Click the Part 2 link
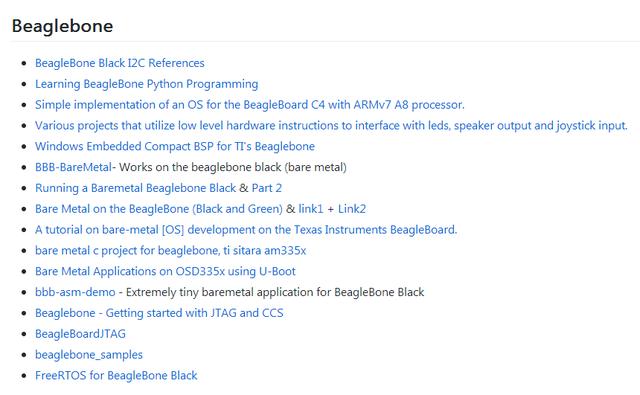Image resolution: width=640 pixels, height=395 pixels. click(x=267, y=188)
